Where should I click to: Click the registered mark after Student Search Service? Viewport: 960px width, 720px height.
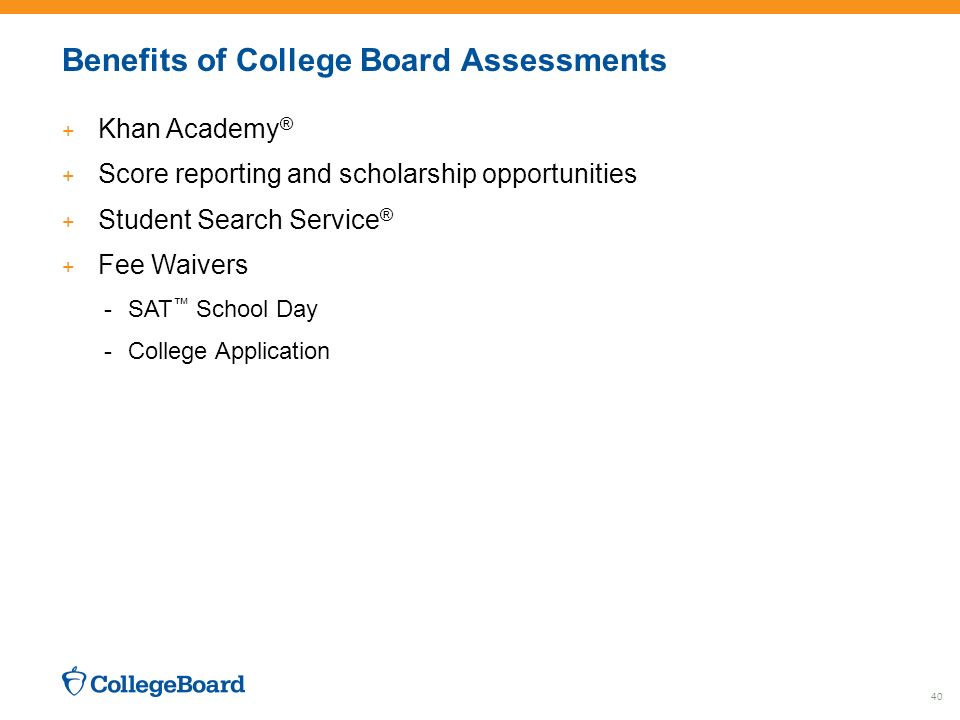tap(386, 215)
